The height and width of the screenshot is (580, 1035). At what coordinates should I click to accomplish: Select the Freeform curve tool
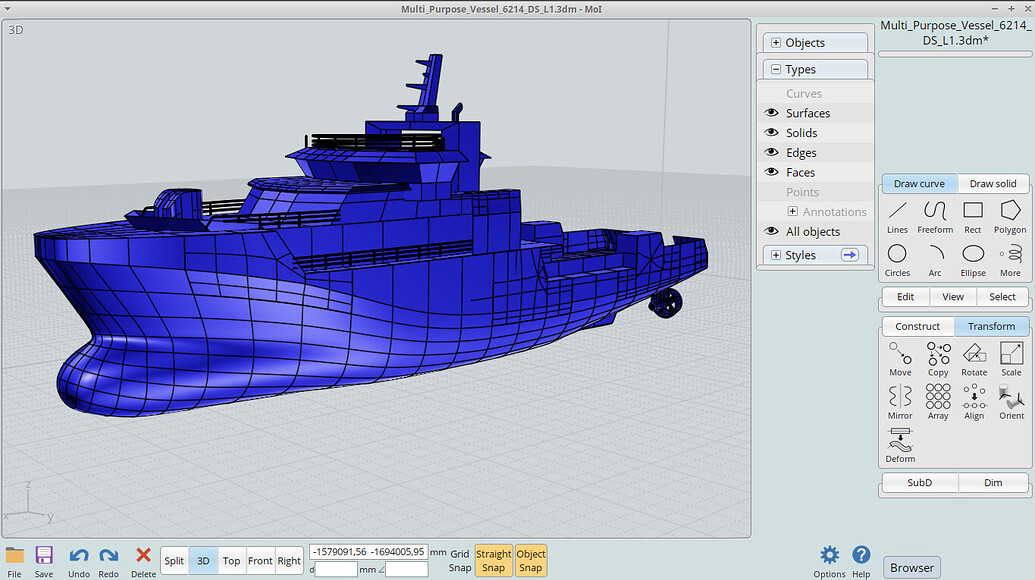coord(935,218)
